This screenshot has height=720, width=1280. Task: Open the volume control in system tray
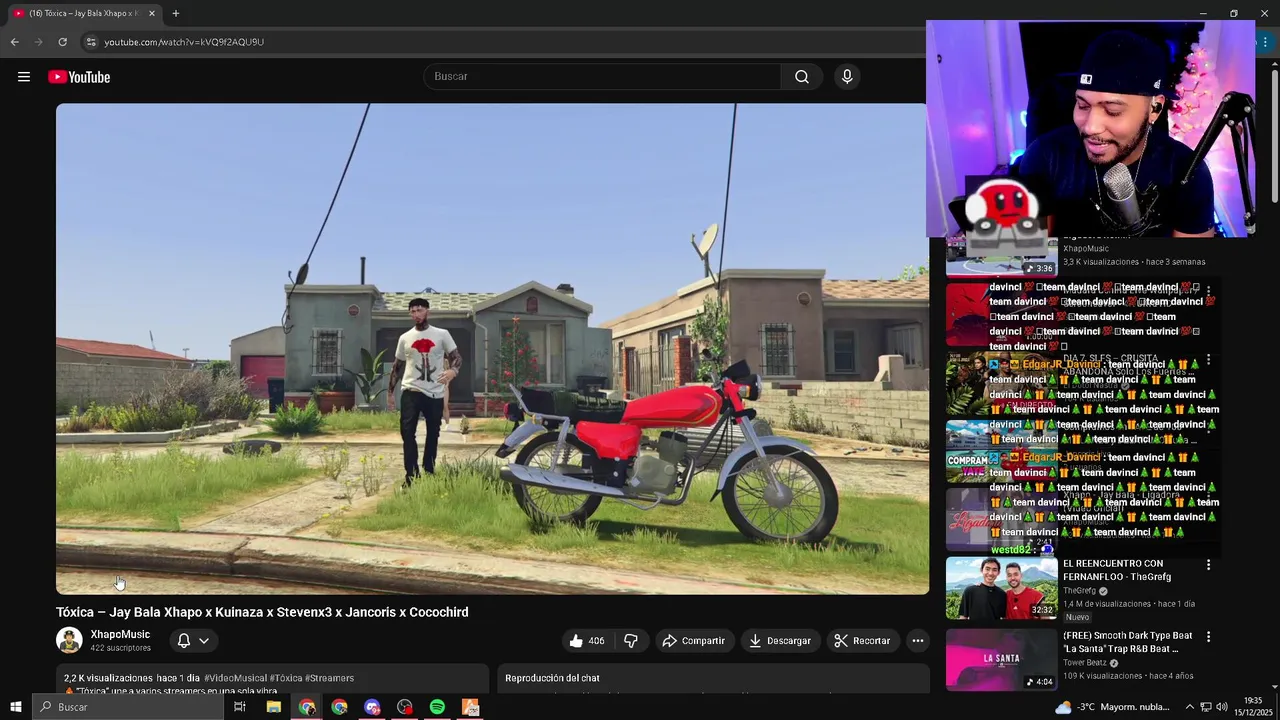point(1222,707)
